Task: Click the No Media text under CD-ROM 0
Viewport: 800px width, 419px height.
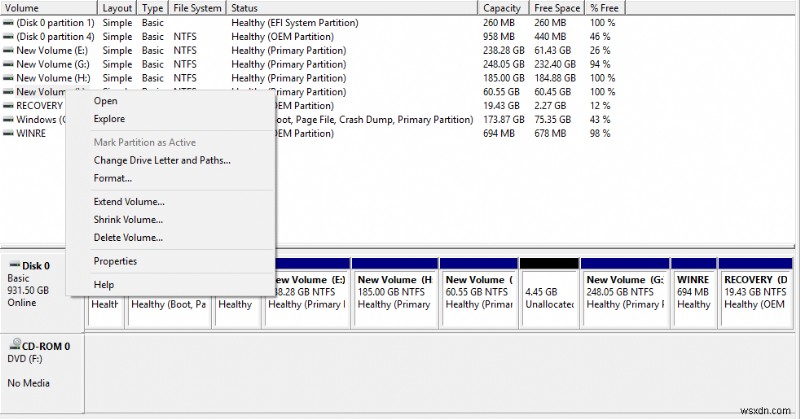Action: pyautogui.click(x=29, y=383)
